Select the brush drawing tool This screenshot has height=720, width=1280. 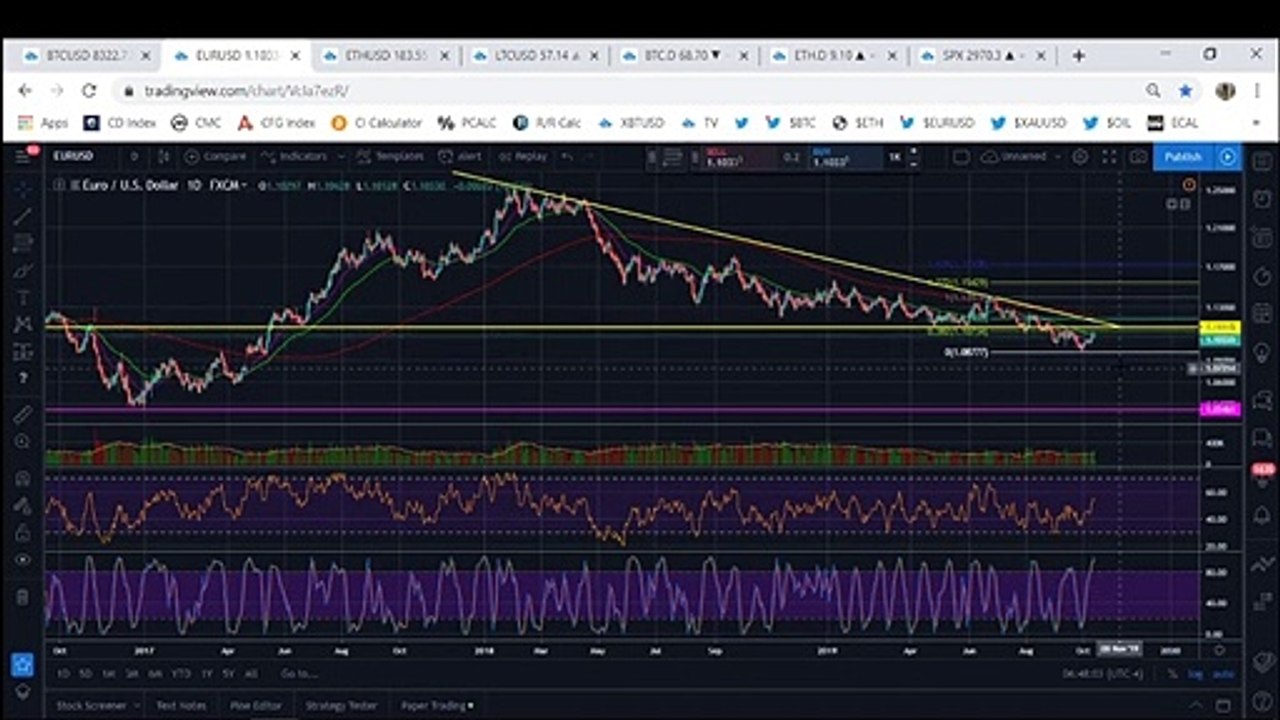pos(23,270)
